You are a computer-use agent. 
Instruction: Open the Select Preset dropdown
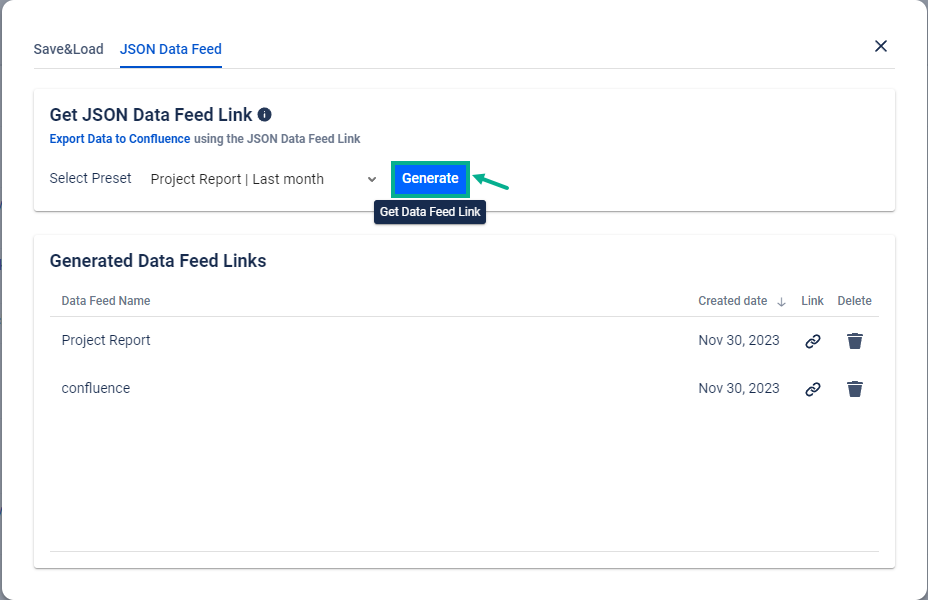click(x=260, y=179)
